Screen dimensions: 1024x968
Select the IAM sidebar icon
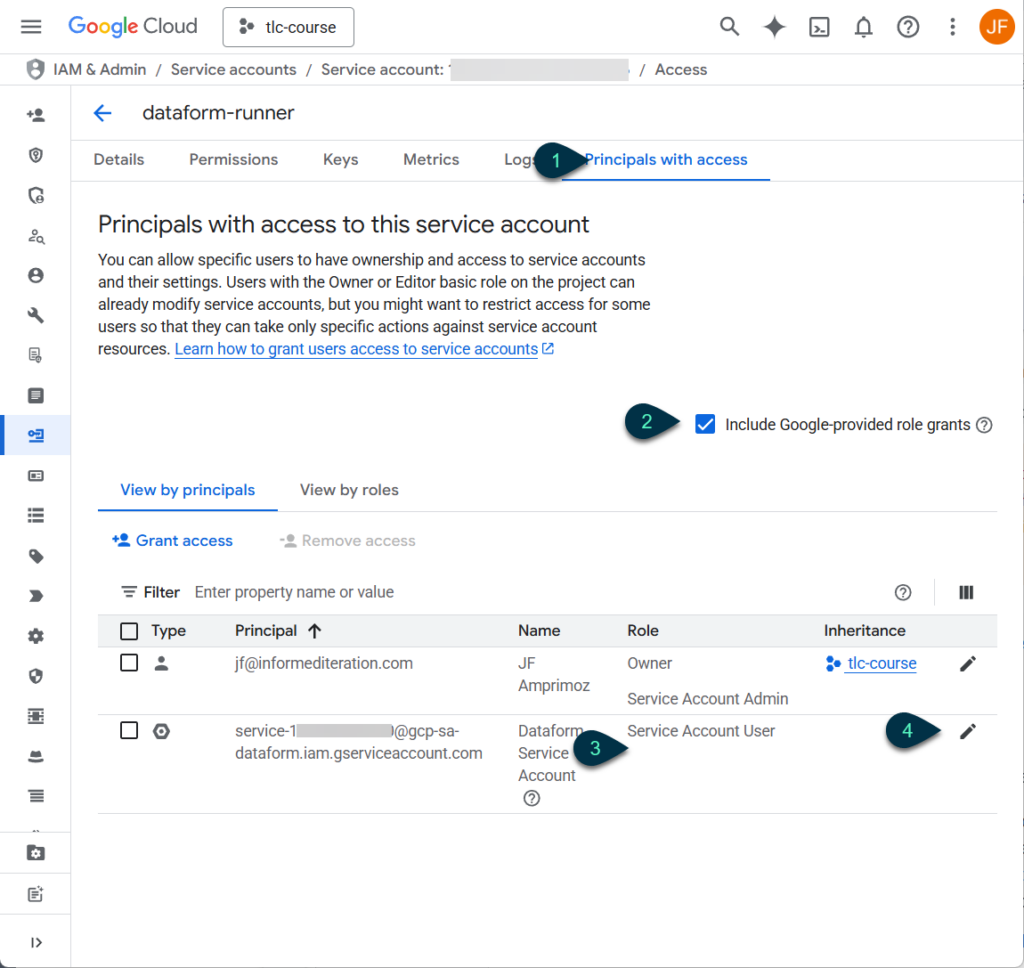point(35,115)
